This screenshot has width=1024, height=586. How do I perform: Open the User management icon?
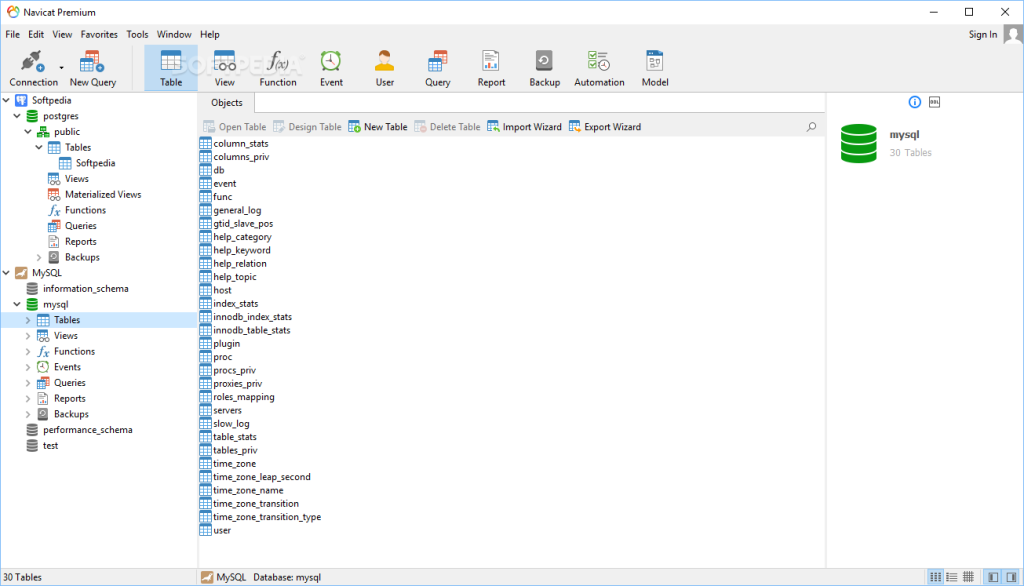(385, 68)
